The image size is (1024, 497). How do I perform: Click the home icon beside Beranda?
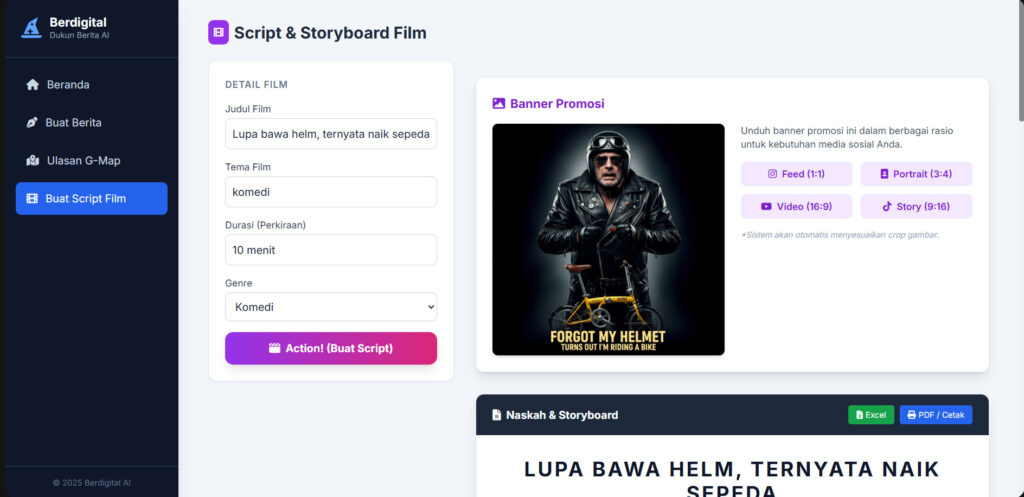pos(33,85)
